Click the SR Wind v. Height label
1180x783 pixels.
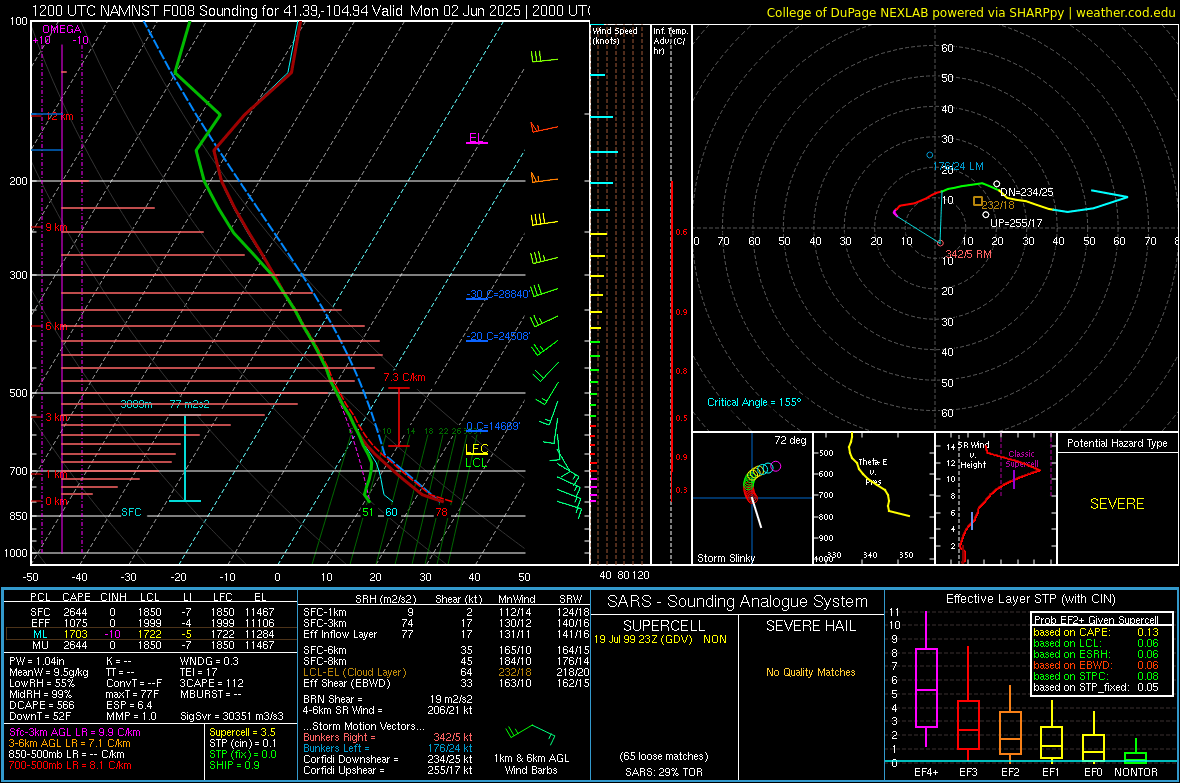pyautogui.click(x=973, y=455)
